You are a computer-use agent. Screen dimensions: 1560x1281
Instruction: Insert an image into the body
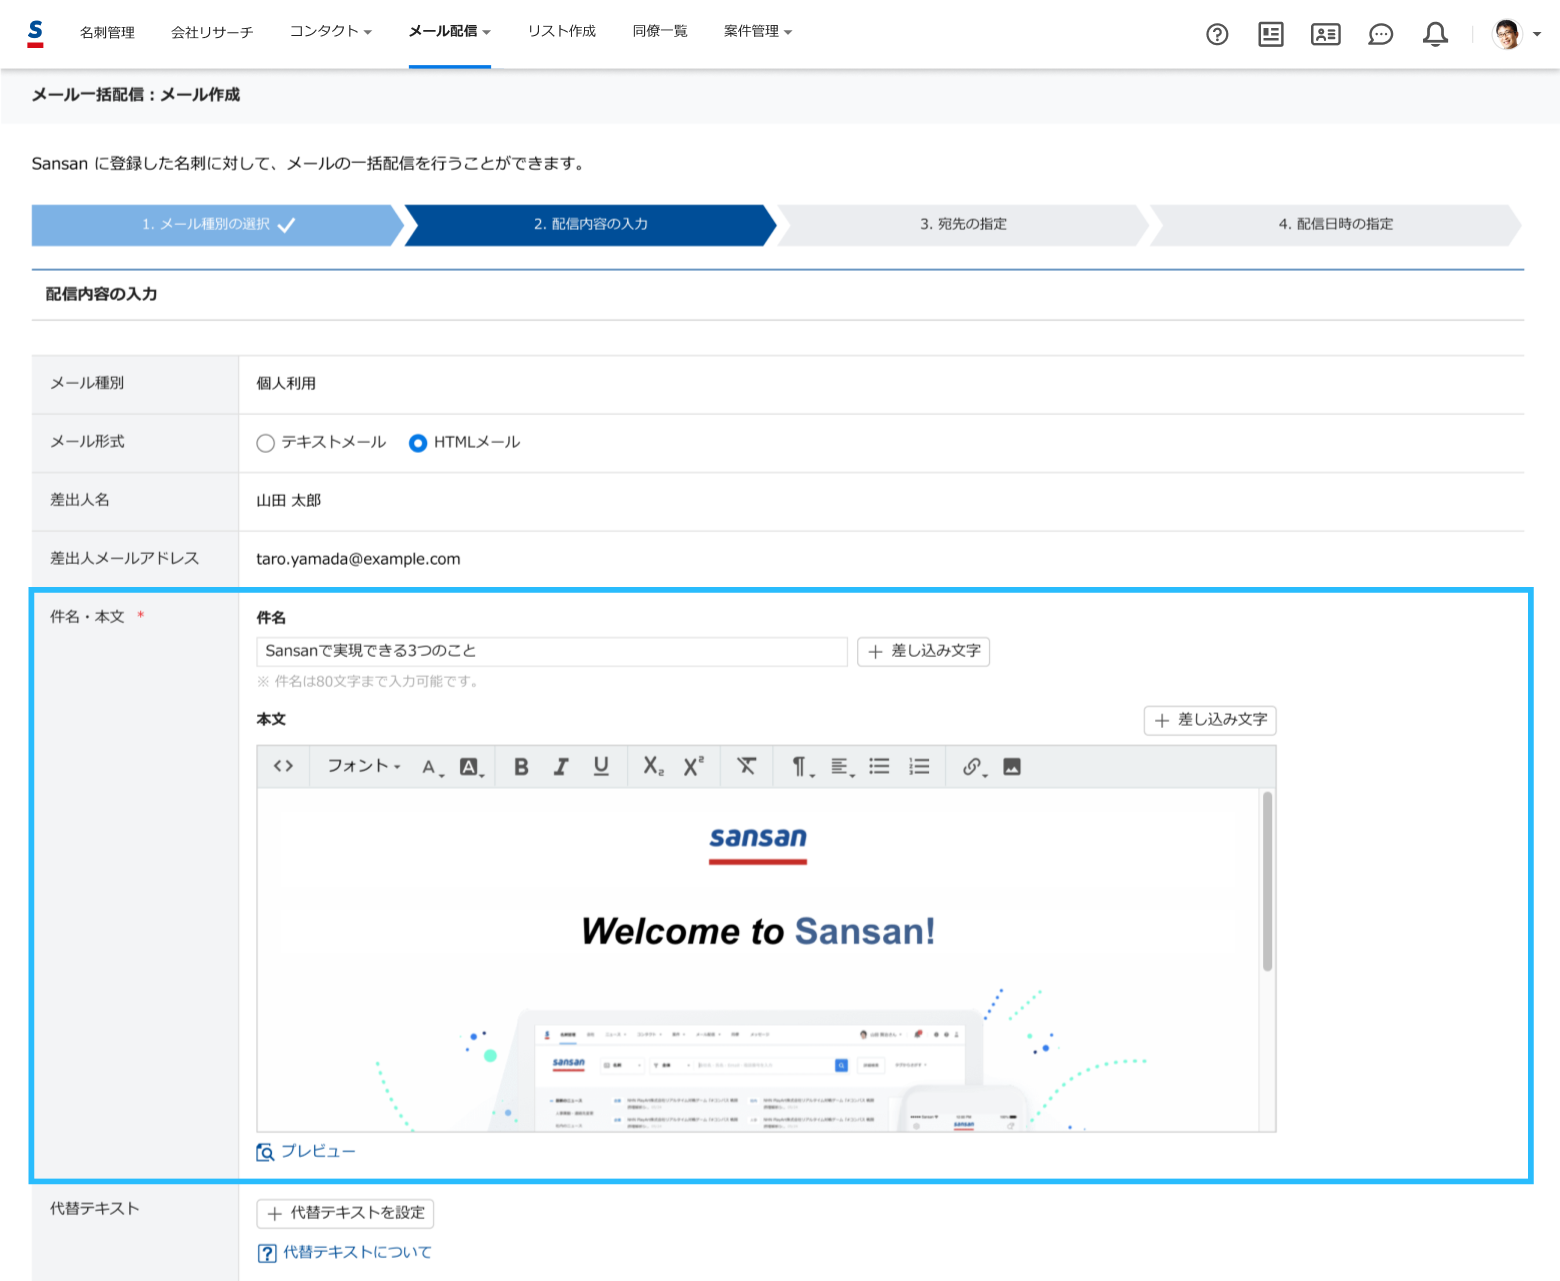tap(1012, 767)
